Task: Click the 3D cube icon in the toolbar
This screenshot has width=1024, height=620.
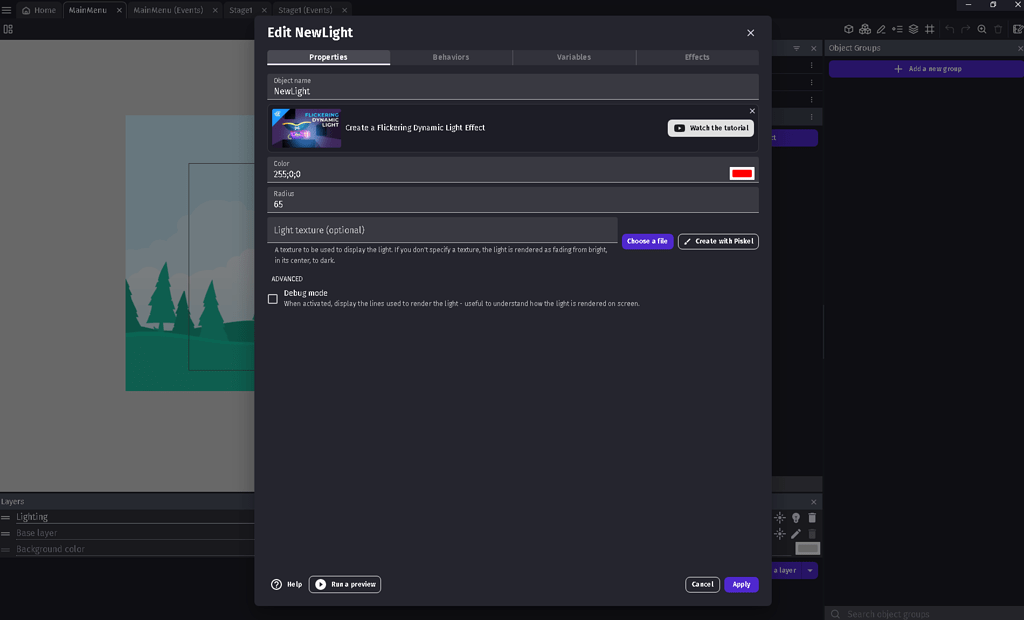Action: point(849,29)
